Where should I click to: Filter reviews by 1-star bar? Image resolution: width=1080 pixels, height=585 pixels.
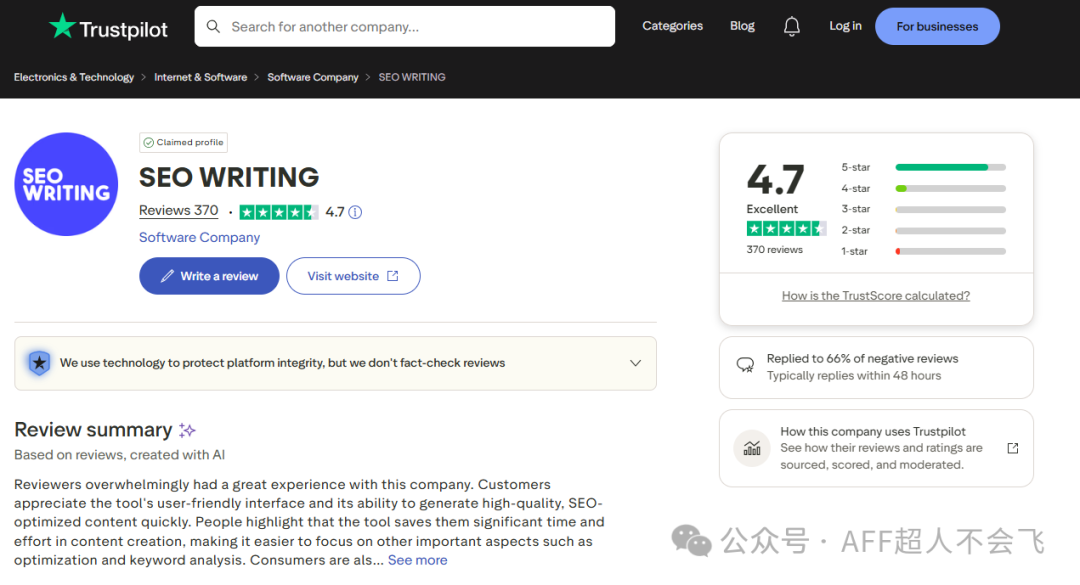951,252
